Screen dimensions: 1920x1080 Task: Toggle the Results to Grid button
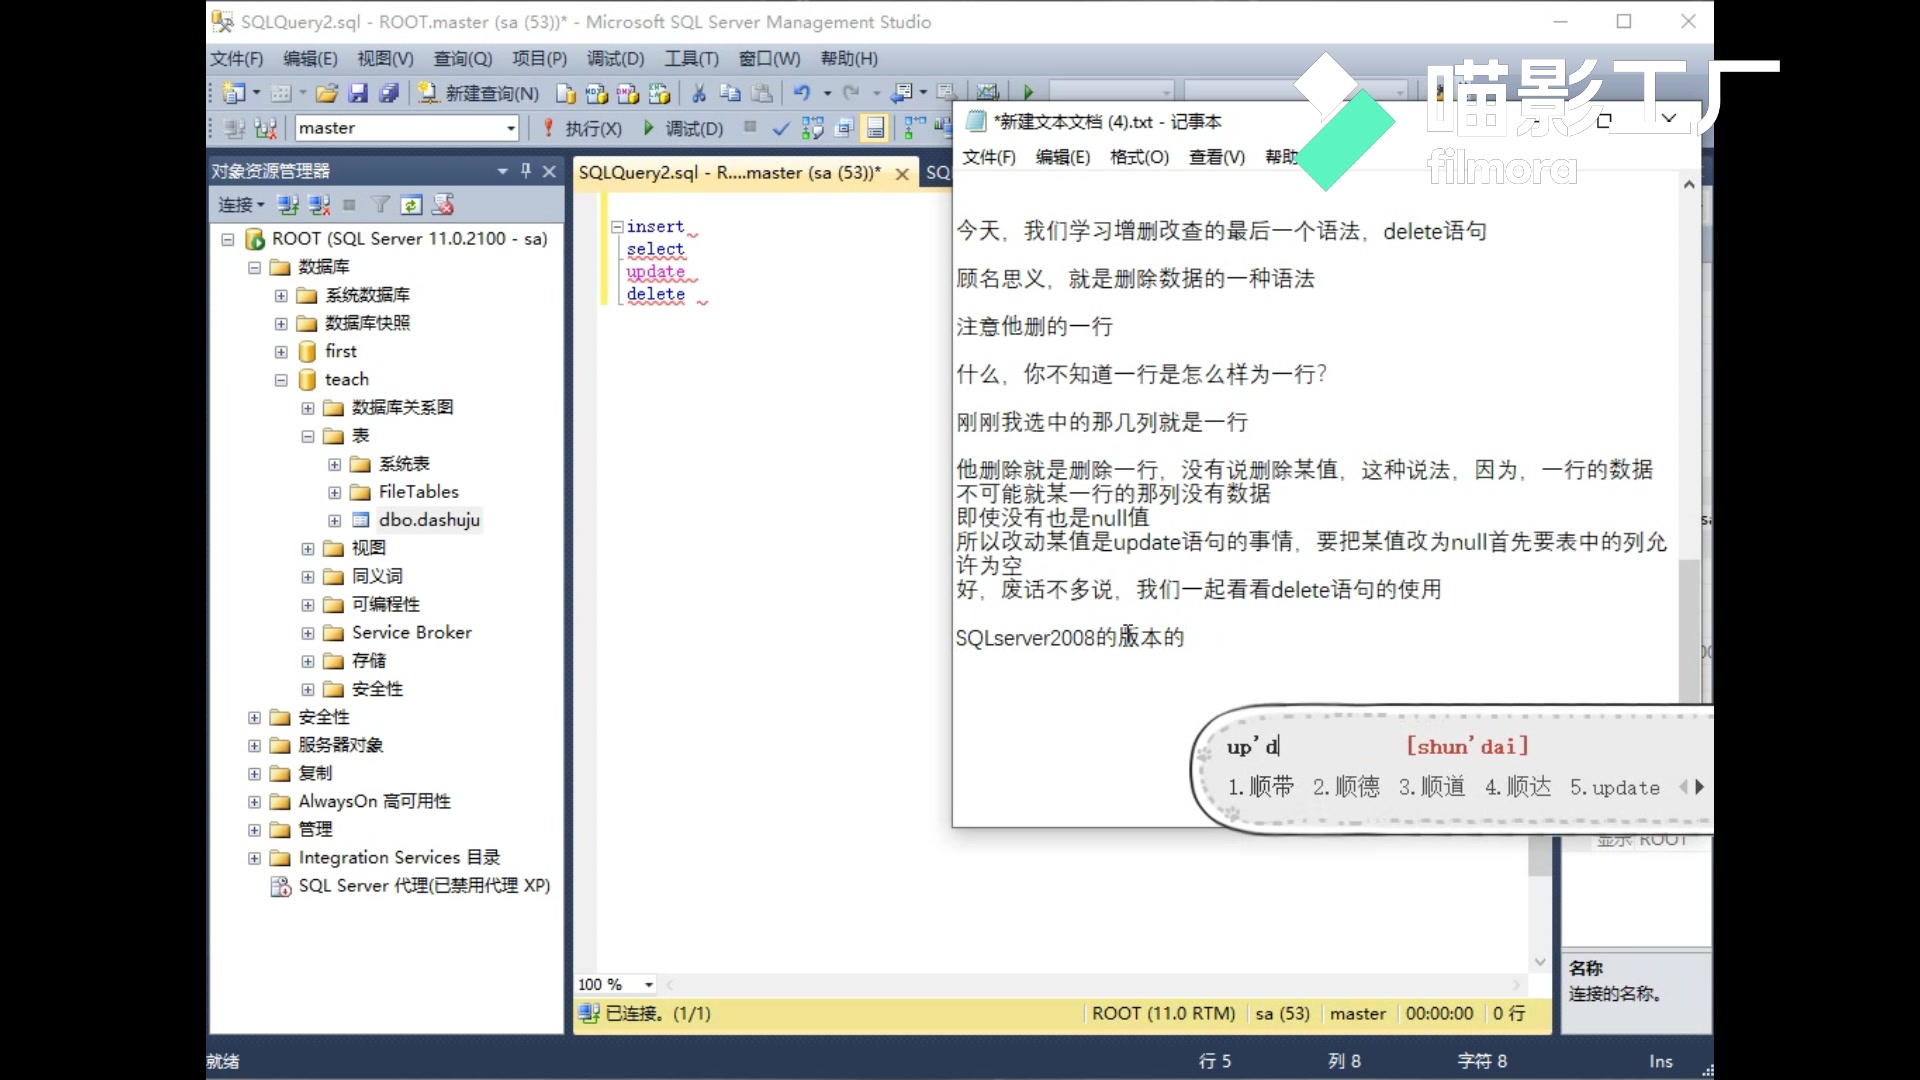pos(875,128)
